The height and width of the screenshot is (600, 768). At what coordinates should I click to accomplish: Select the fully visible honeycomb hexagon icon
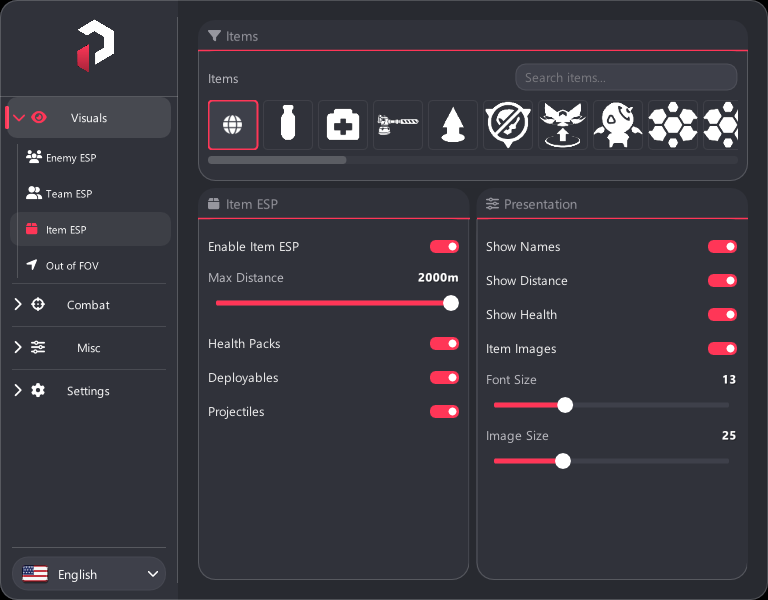pos(672,125)
